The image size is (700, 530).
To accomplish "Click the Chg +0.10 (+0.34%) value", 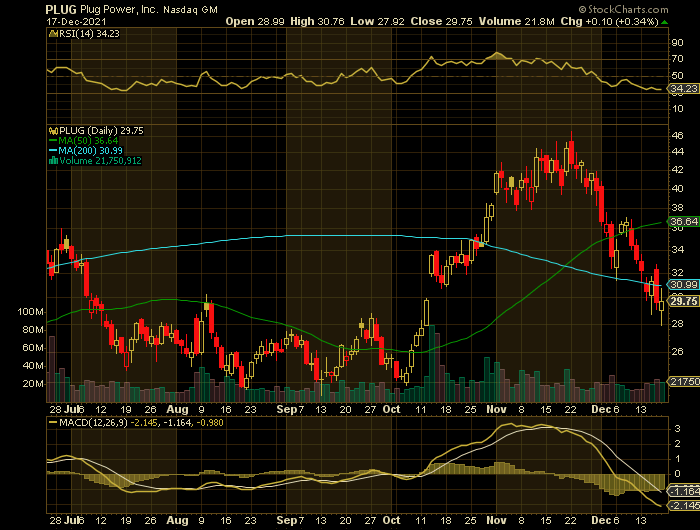I will coord(610,21).
